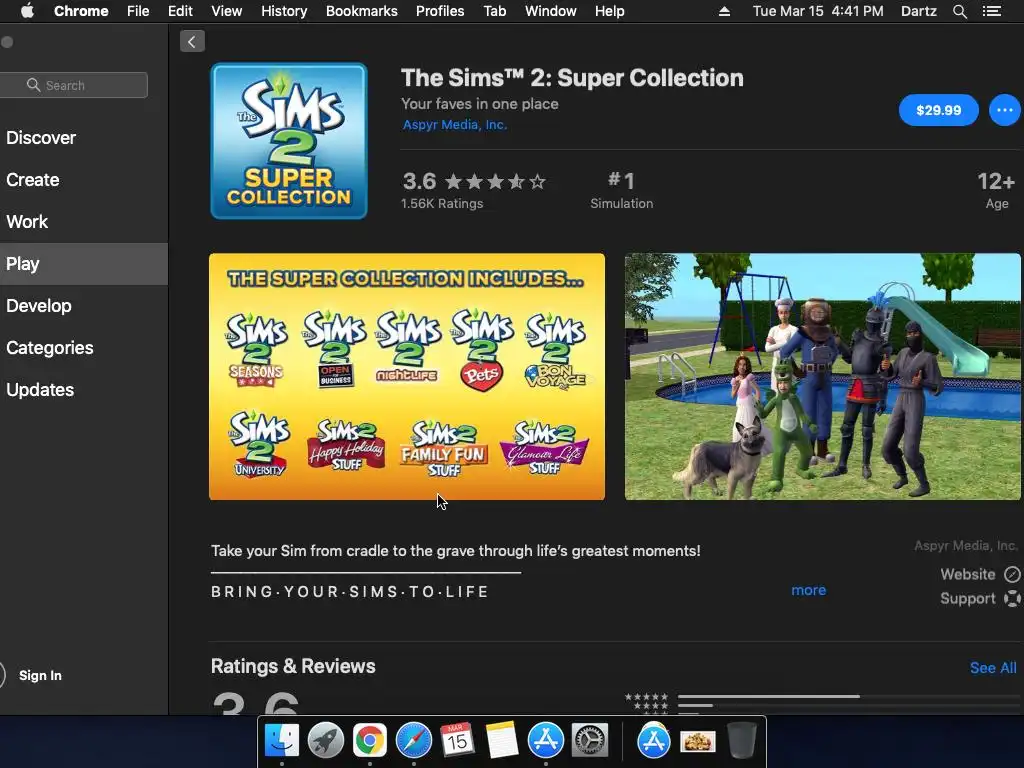Open the Chrome application menu
The image size is (1024, 768).
pyautogui.click(x=81, y=11)
